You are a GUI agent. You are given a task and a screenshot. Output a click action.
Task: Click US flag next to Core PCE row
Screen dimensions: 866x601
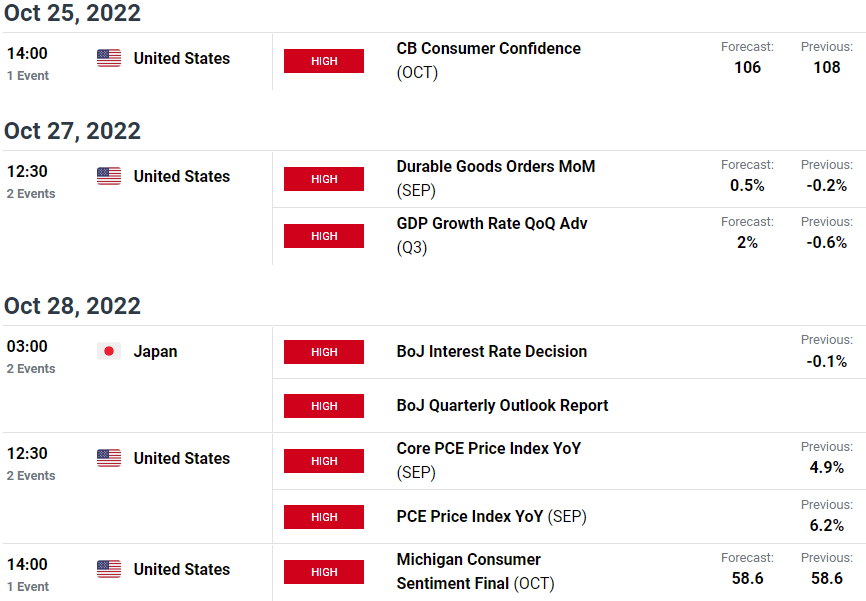point(109,458)
